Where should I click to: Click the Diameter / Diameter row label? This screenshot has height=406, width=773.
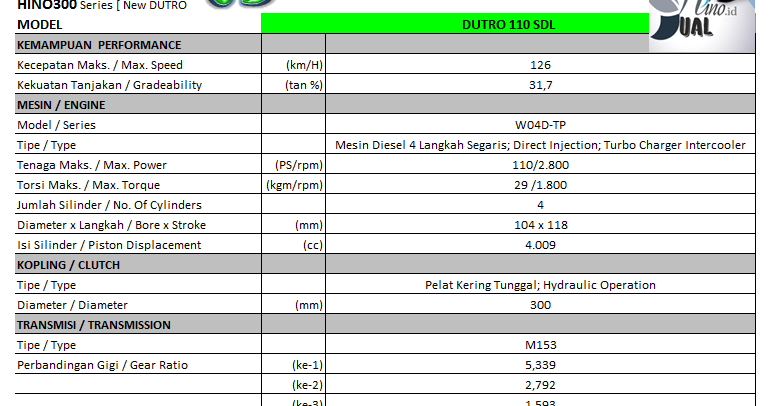(x=72, y=305)
